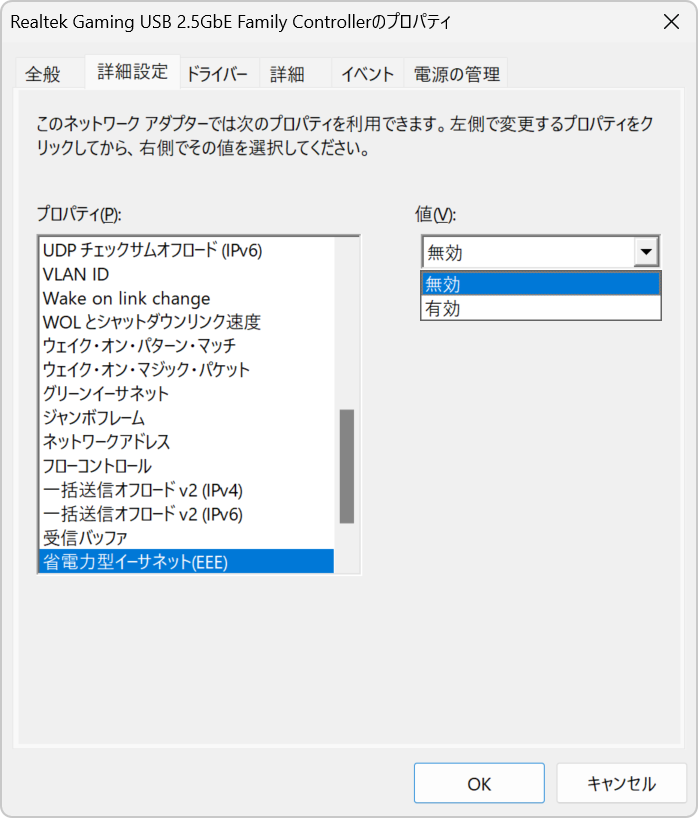The height and width of the screenshot is (818, 698).
Task: Click the キャンセル button
Action: 621,783
